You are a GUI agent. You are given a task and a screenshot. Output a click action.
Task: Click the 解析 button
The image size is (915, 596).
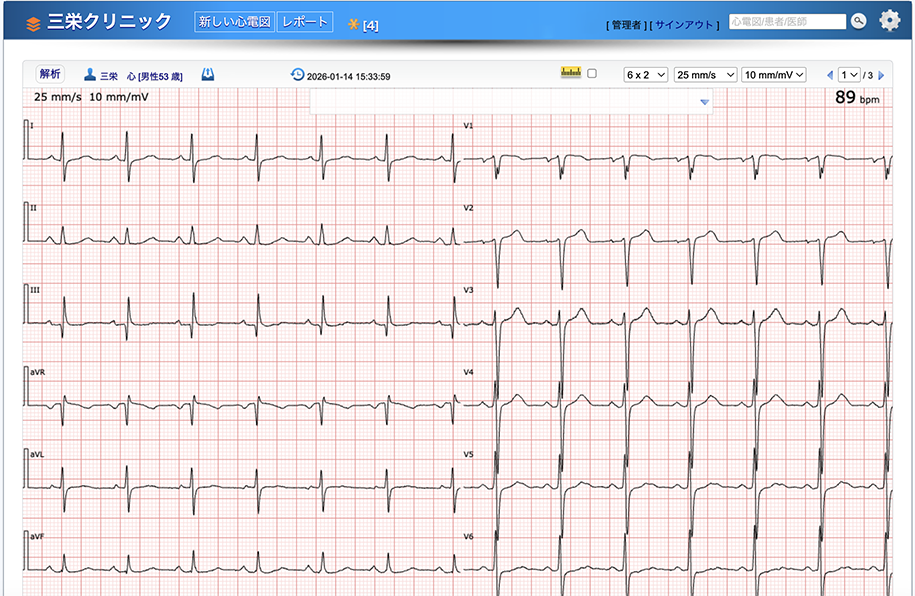tap(50, 74)
